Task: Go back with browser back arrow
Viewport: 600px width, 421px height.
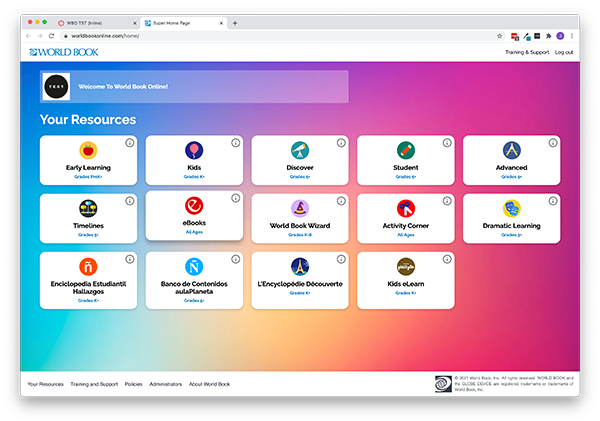Action: (x=28, y=36)
